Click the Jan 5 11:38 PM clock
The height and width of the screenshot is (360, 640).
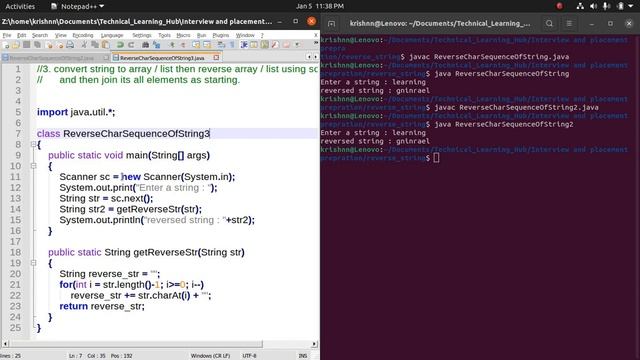pyautogui.click(x=320, y=6)
